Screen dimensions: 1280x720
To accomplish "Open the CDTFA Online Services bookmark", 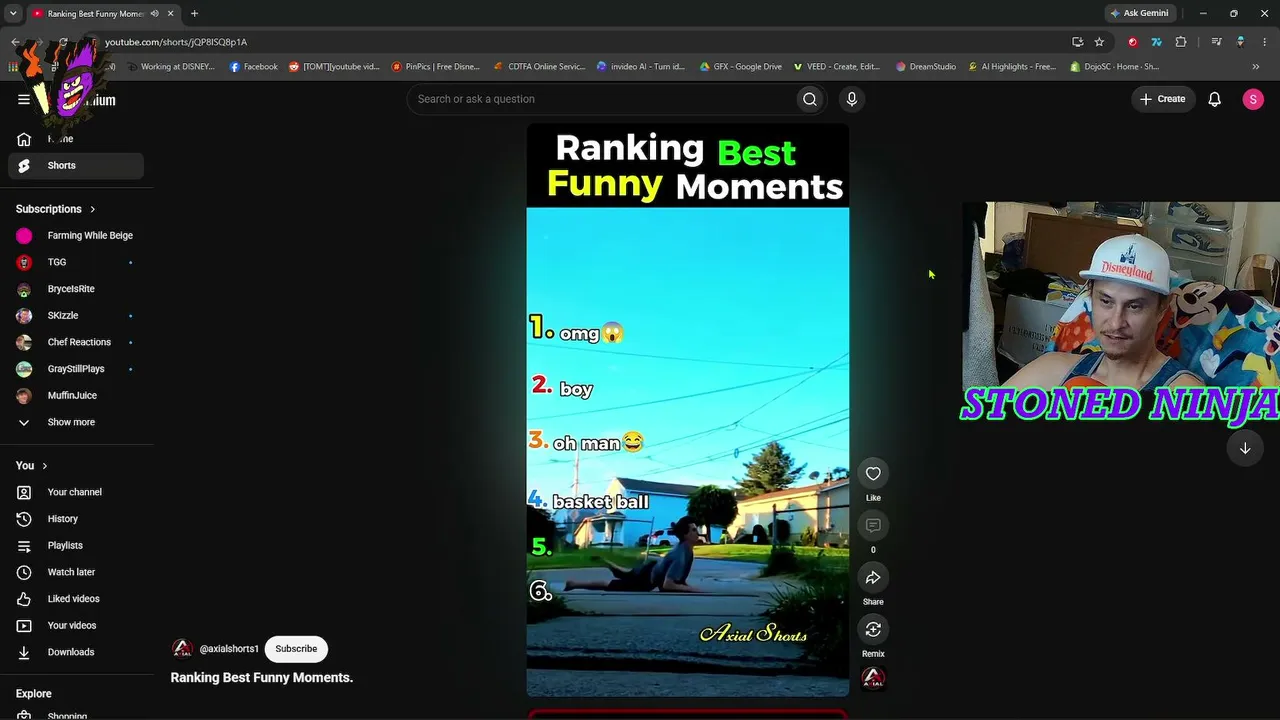I will pyautogui.click(x=539, y=67).
